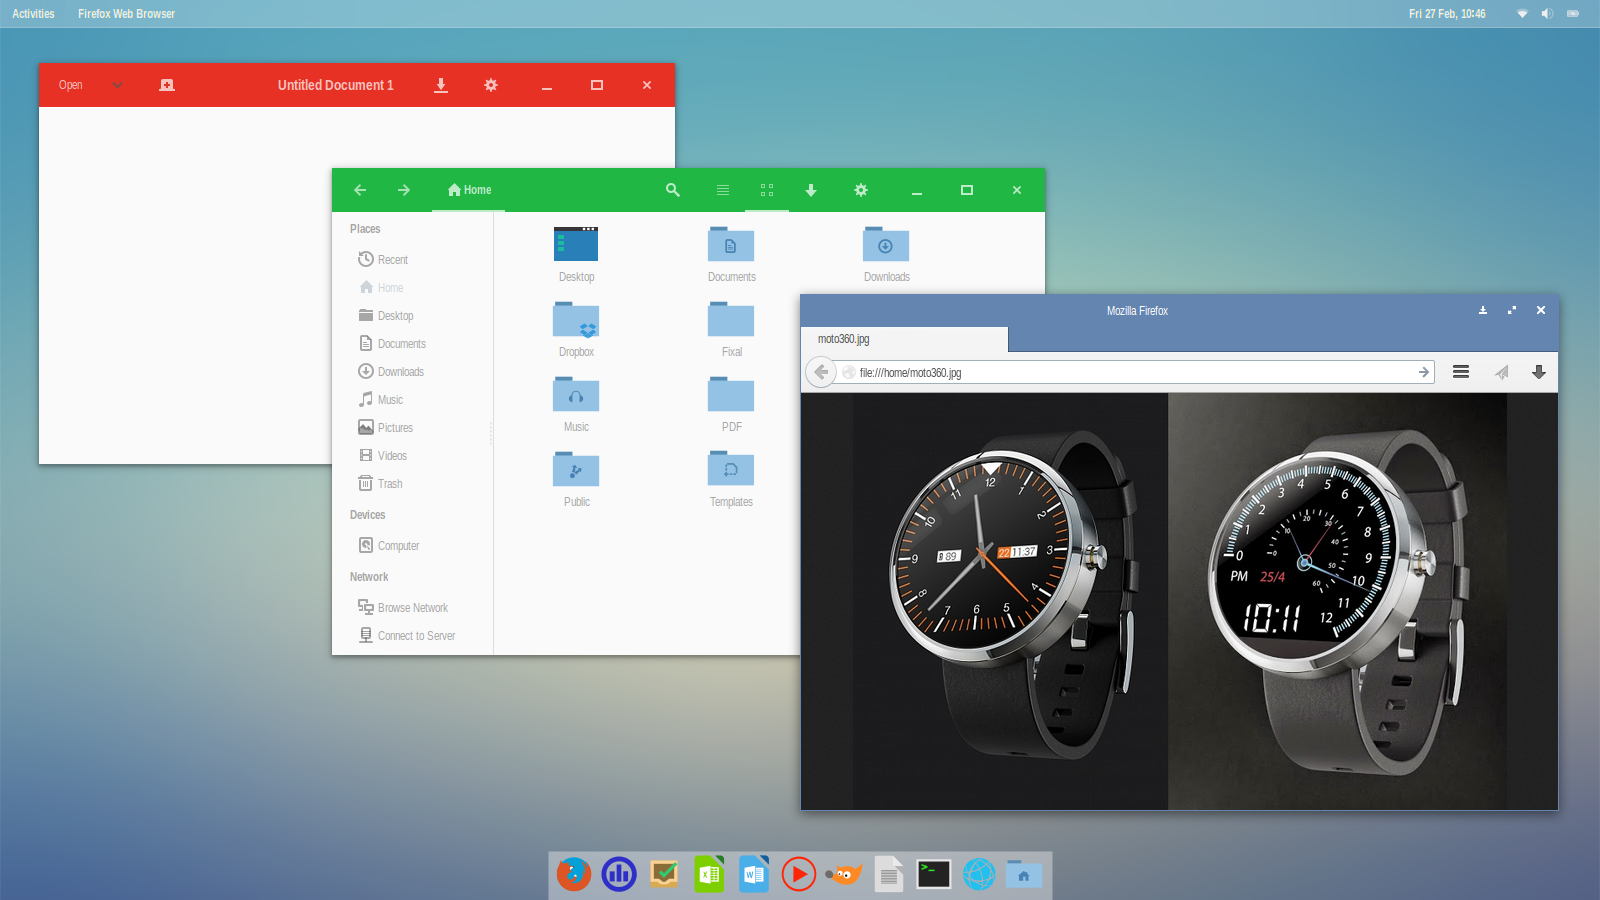Select the Templates folder

point(731,470)
